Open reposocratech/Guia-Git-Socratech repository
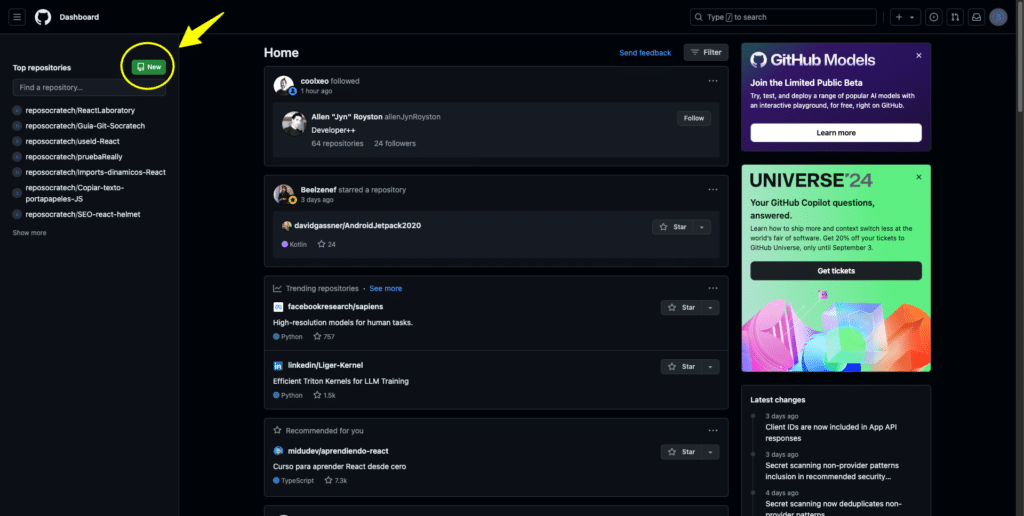Screen dimensions: 1024x516 [x=85, y=125]
